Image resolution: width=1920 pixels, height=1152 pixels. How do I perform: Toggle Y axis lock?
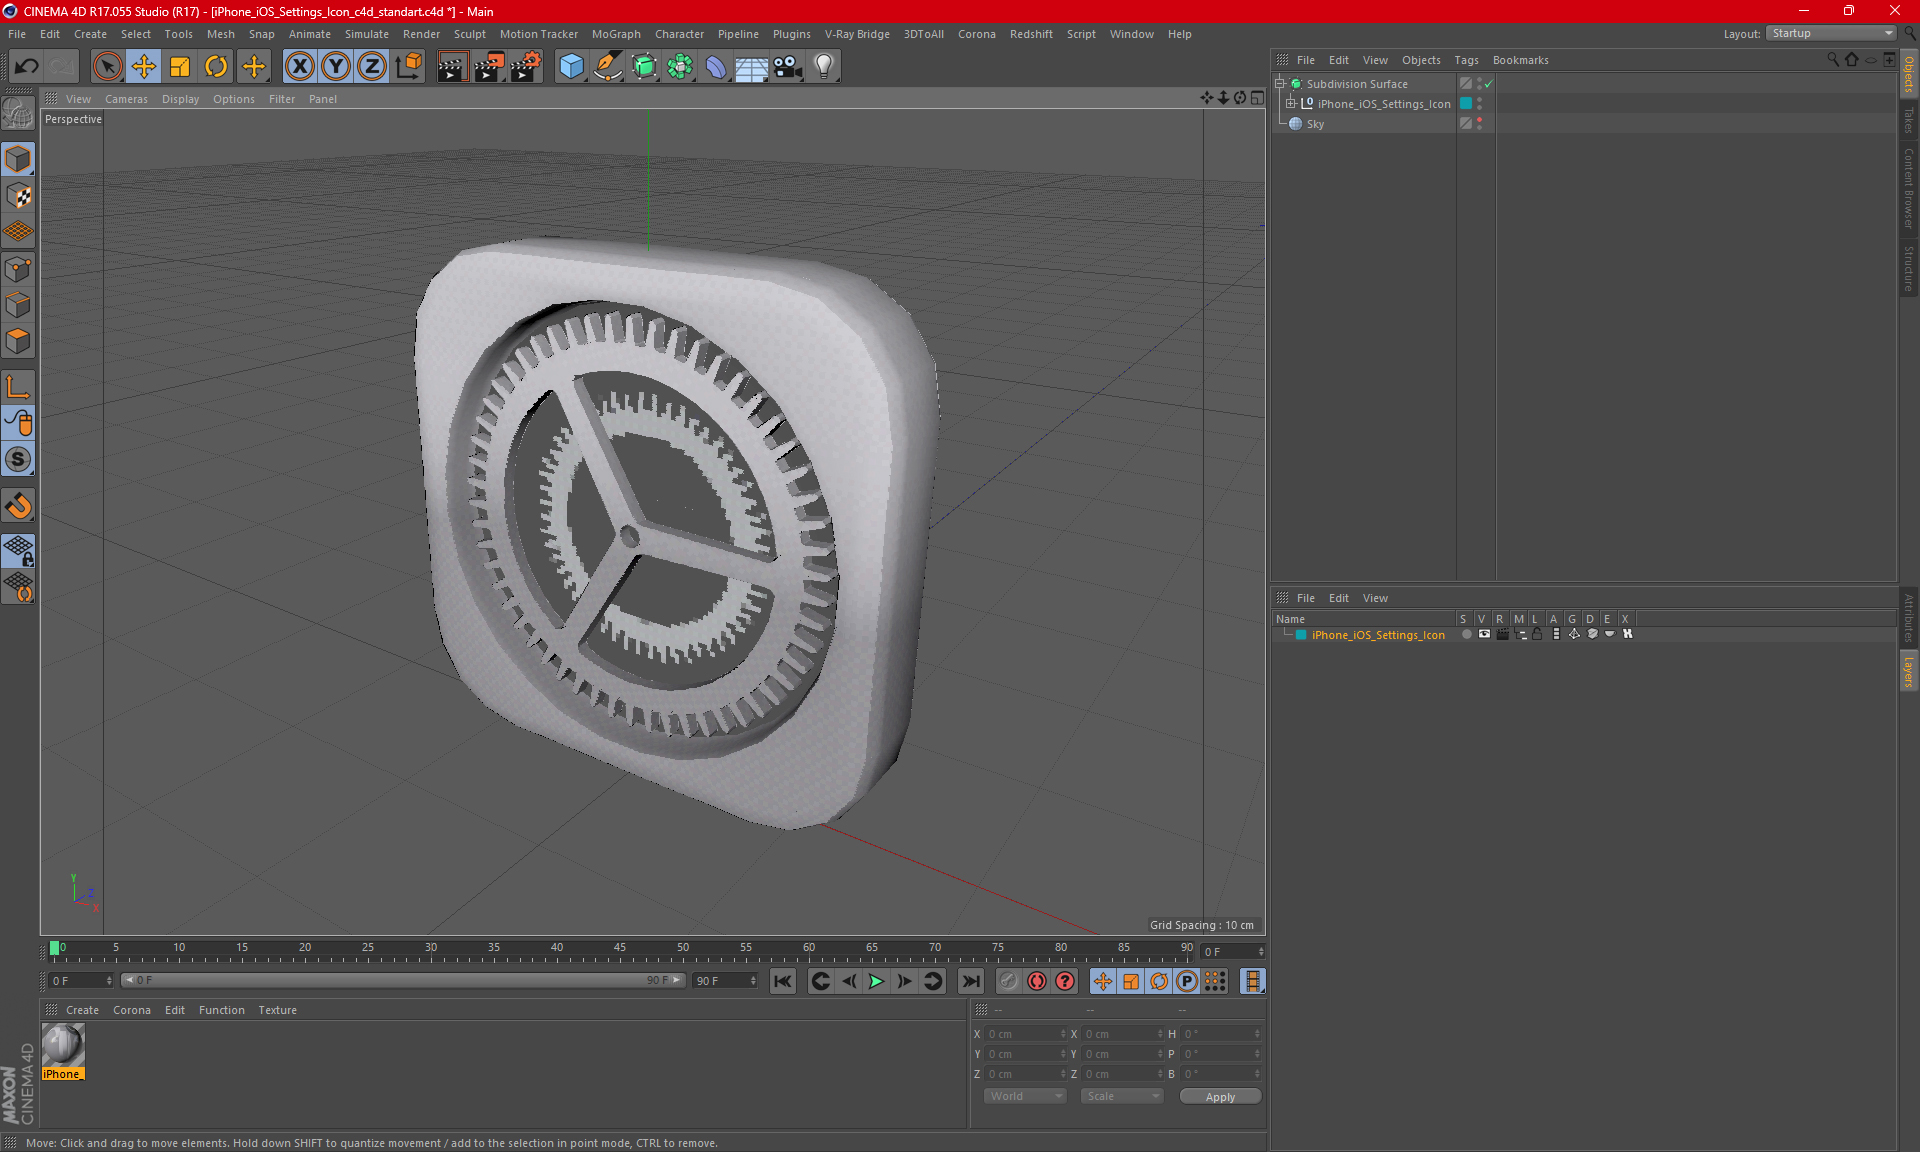[336, 66]
